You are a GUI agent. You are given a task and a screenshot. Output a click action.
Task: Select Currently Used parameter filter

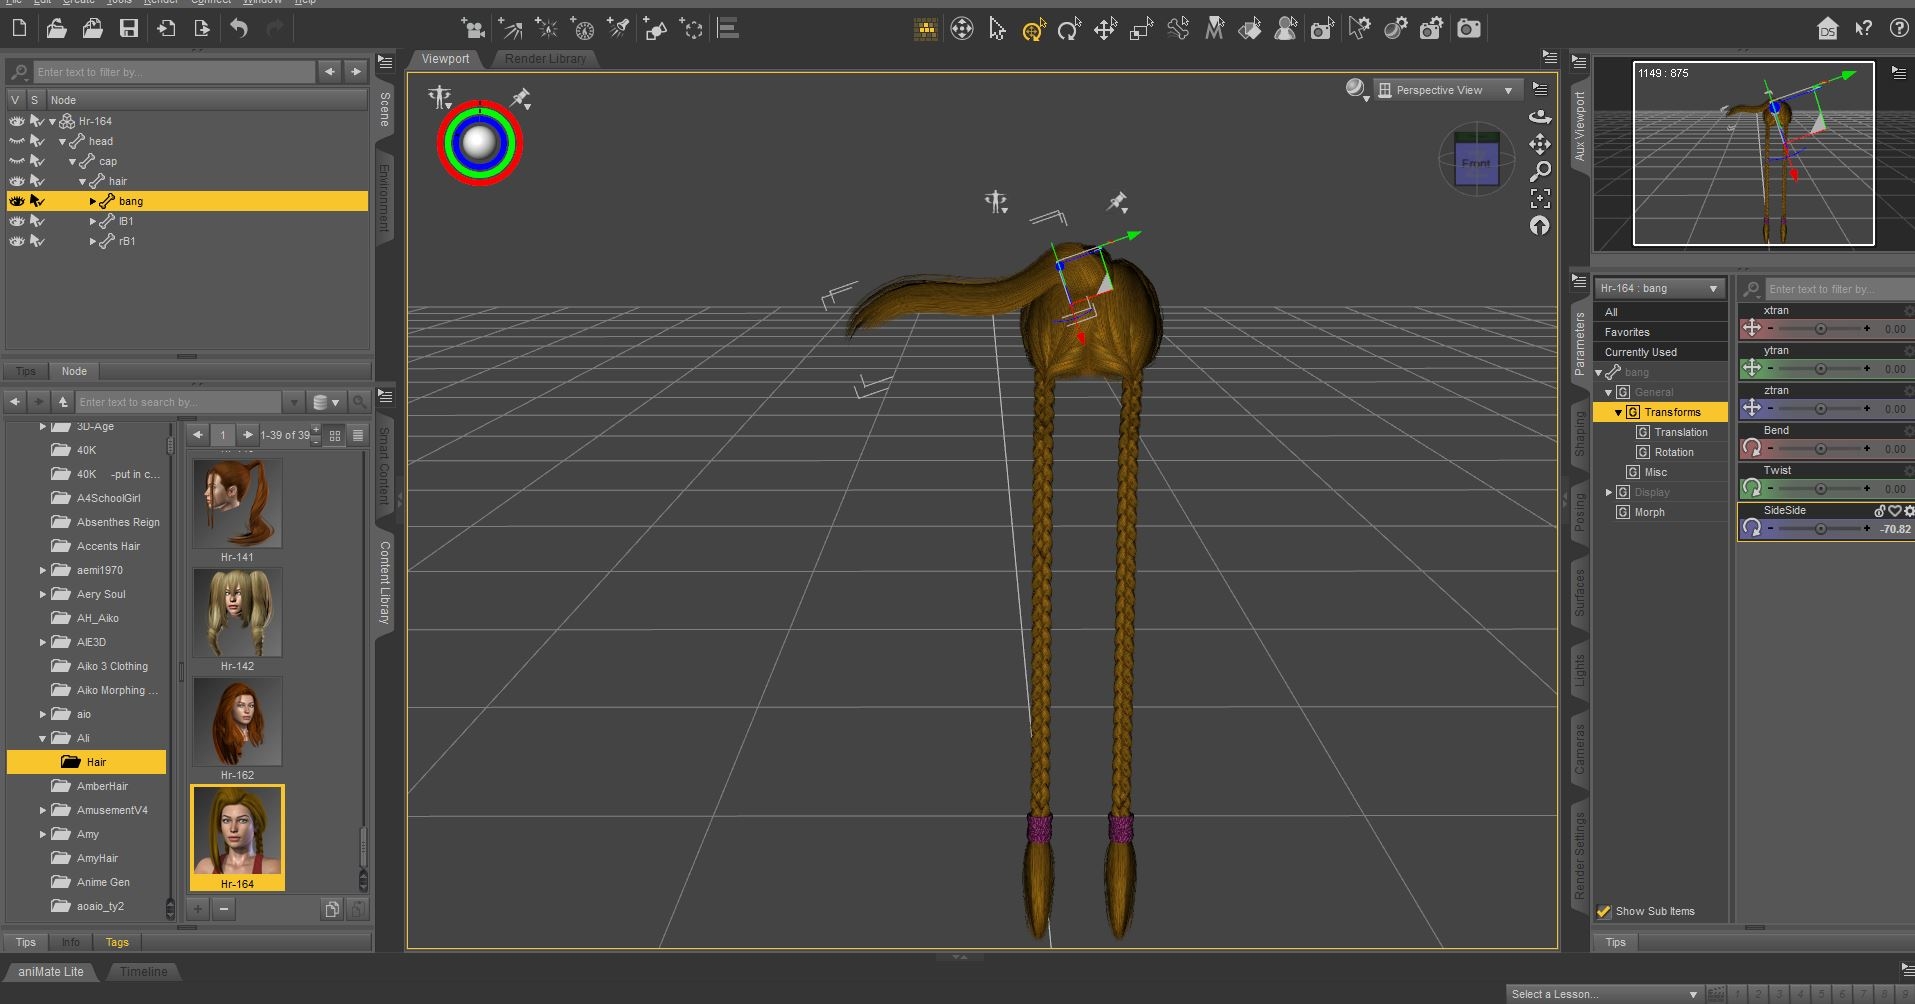[1640, 352]
